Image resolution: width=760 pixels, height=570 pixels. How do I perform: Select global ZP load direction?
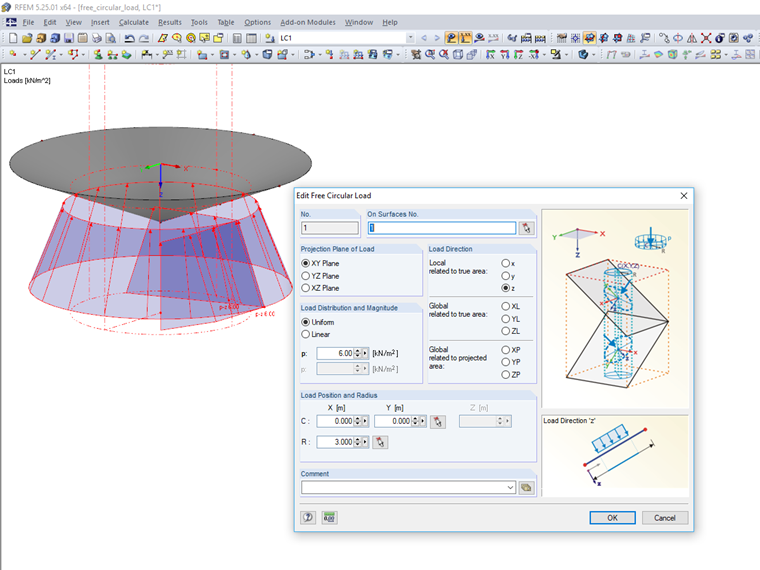(x=506, y=374)
